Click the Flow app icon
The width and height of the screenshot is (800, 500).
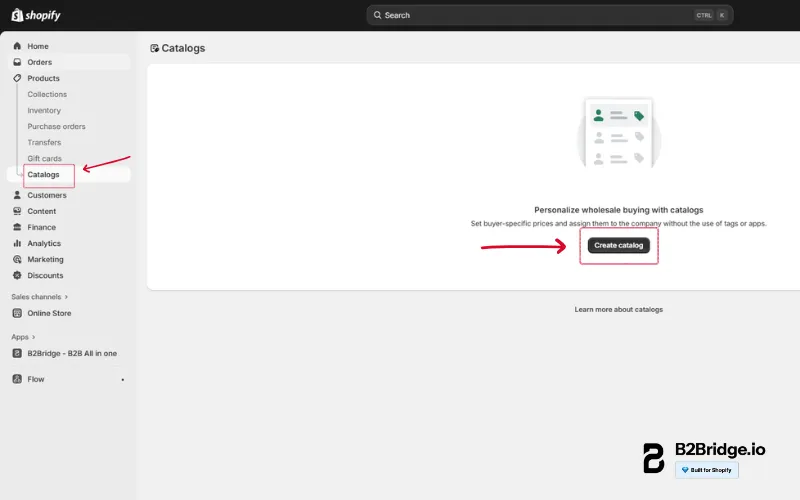(17, 379)
